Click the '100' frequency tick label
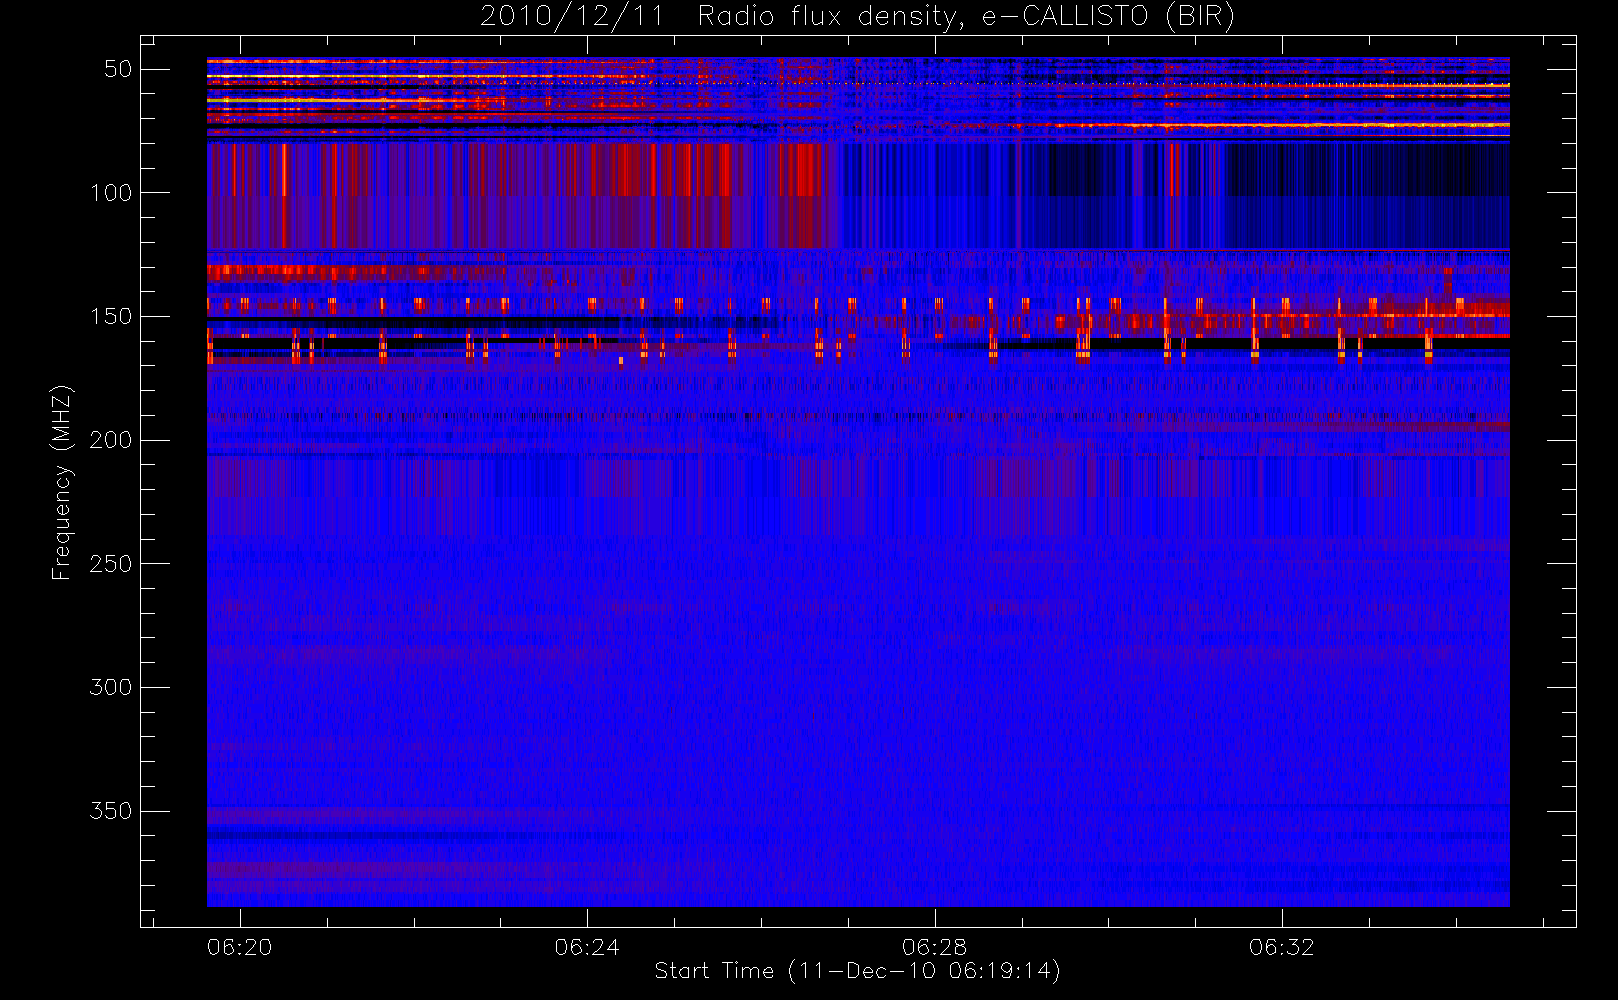Screen dimensions: 1618x1000 point(111,193)
